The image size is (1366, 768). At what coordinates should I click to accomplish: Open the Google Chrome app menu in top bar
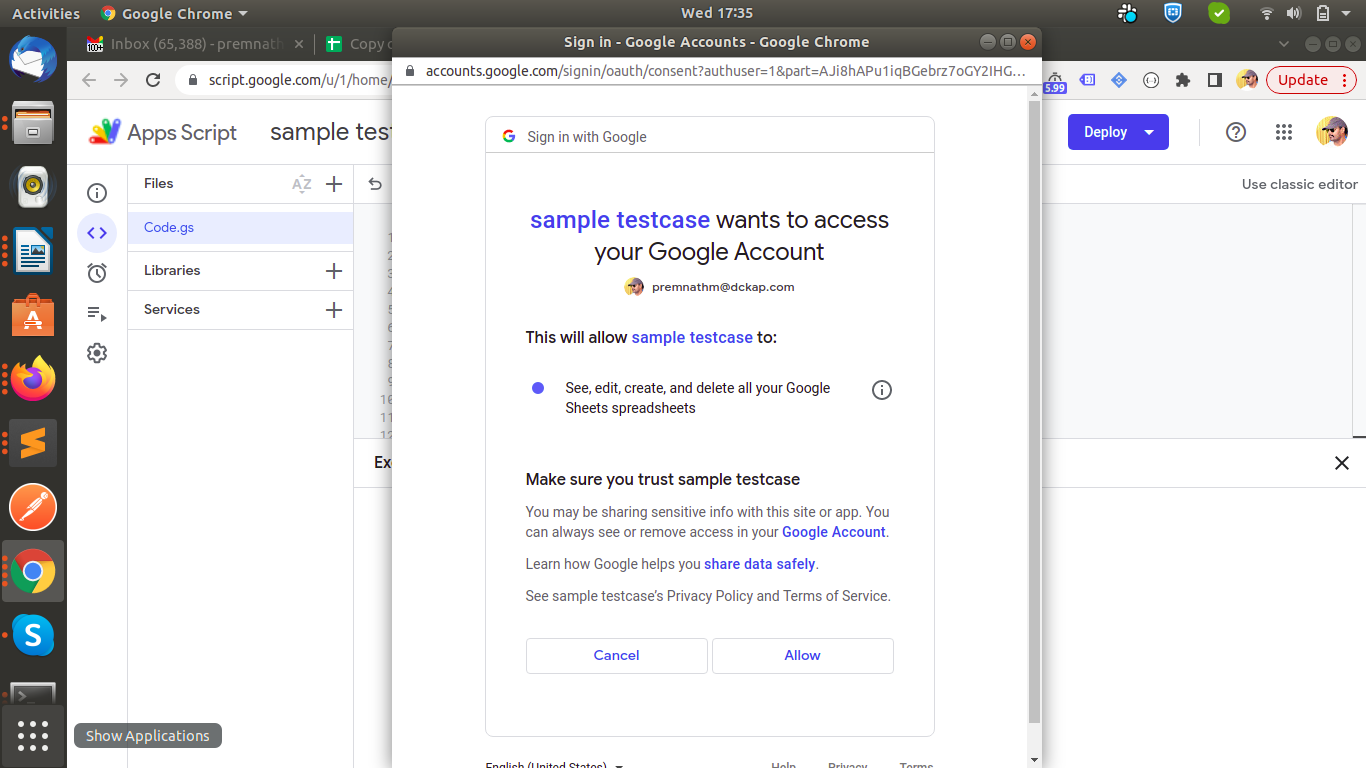click(174, 13)
